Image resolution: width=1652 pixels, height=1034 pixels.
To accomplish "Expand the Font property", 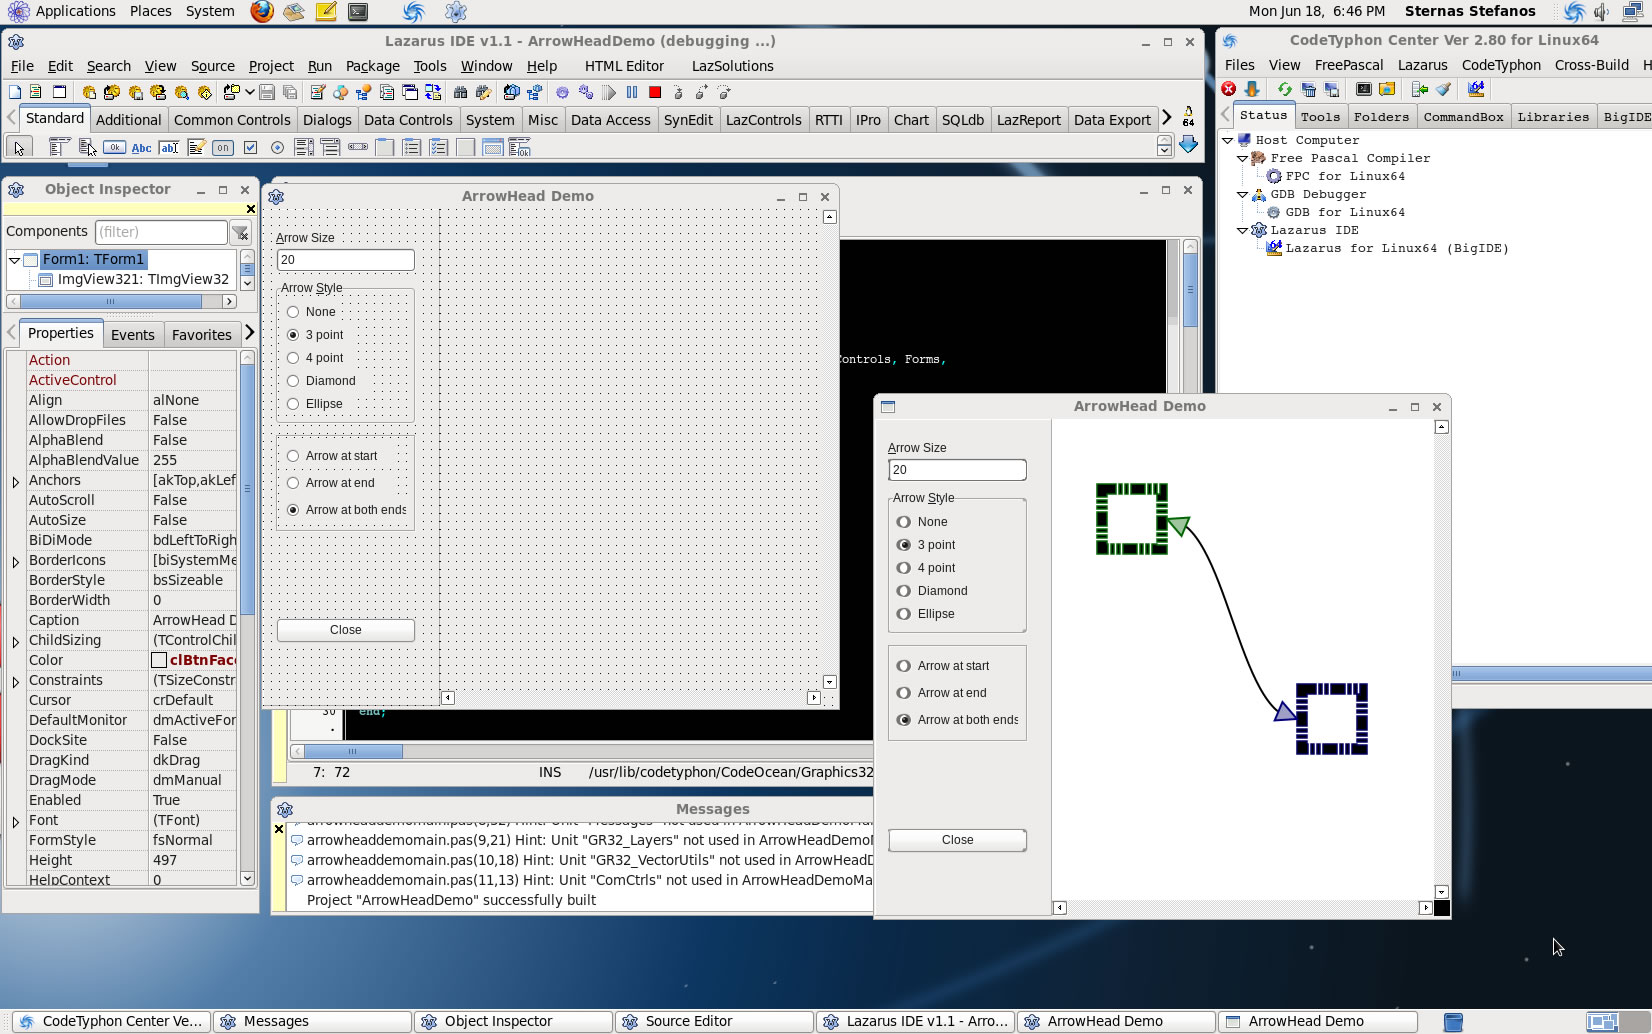I will tap(16, 821).
